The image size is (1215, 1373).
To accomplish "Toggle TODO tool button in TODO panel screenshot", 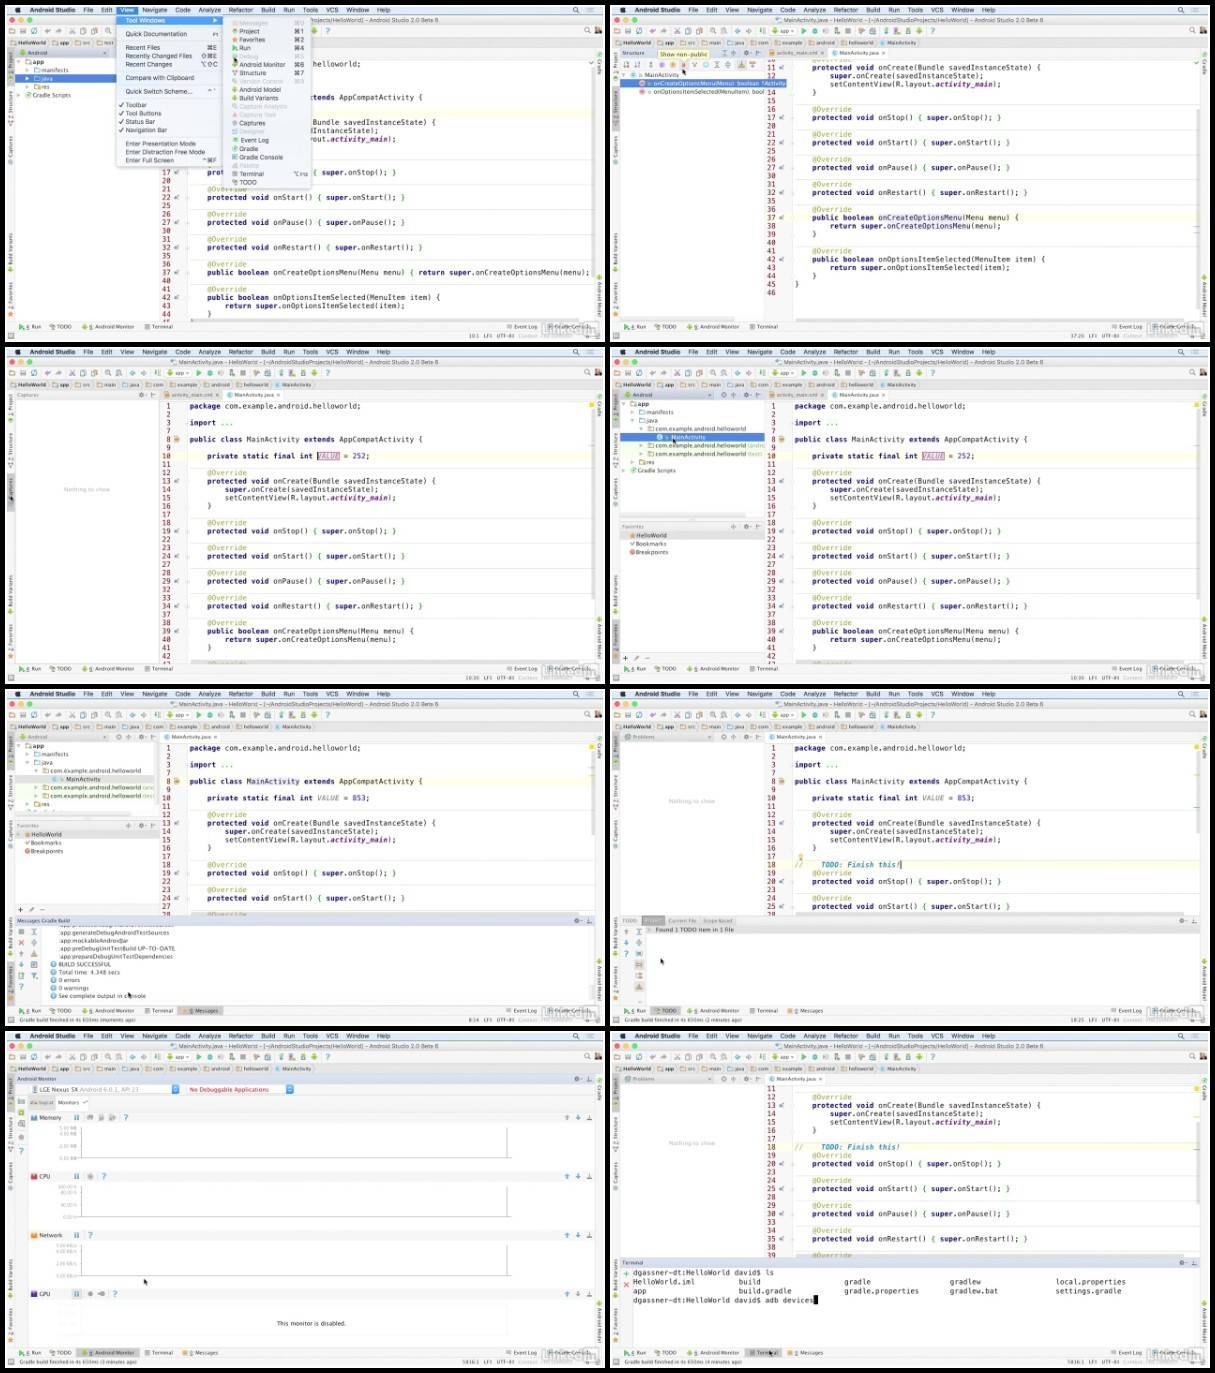I will [x=667, y=1011].
